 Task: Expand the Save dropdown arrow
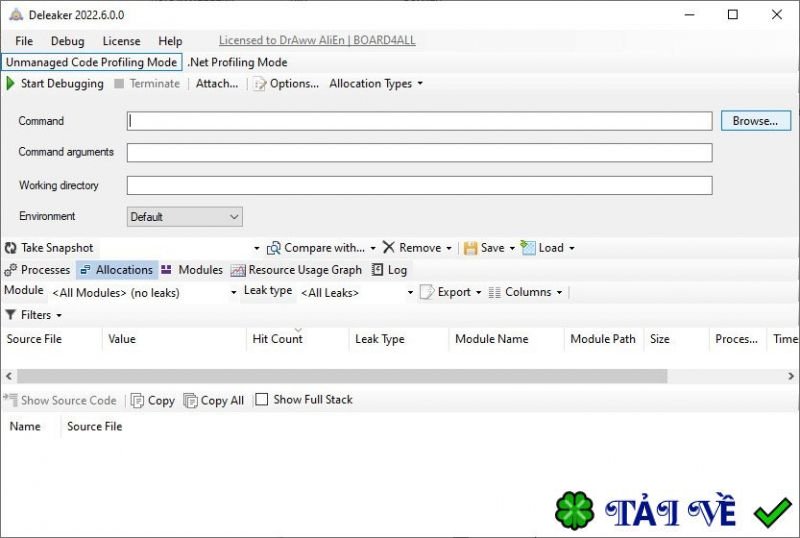(512, 248)
